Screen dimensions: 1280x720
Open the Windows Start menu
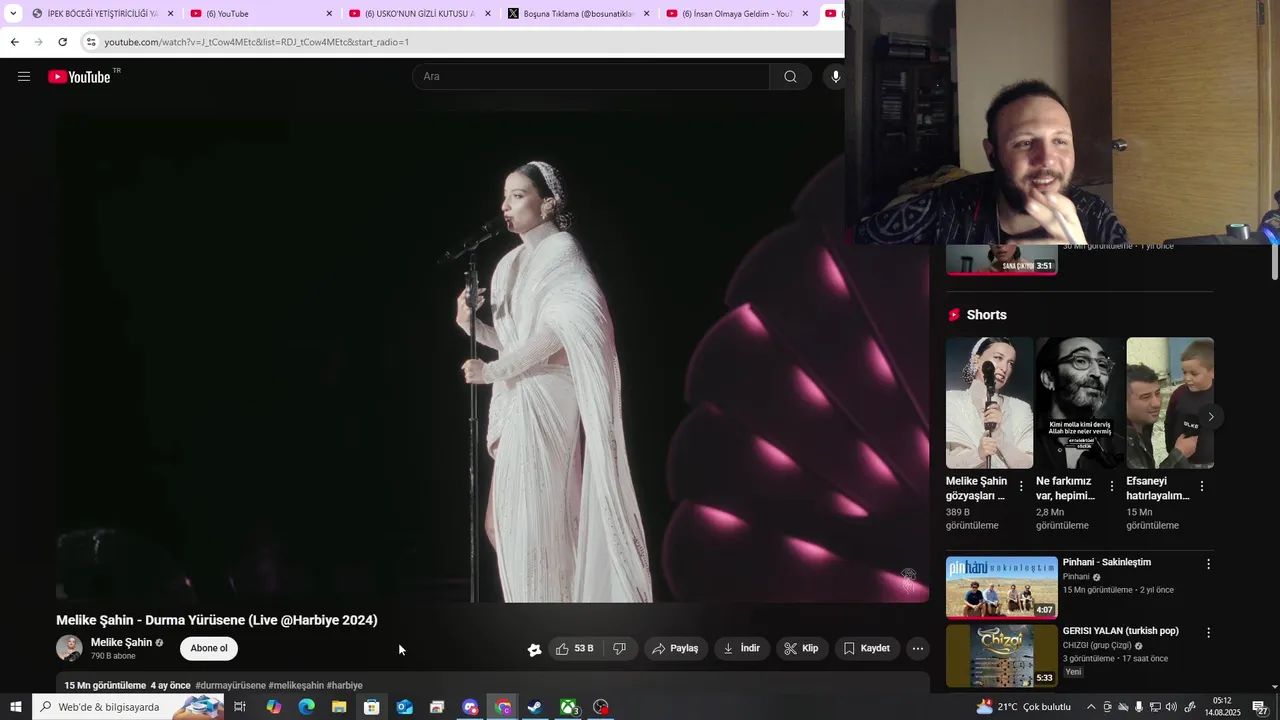coord(16,707)
